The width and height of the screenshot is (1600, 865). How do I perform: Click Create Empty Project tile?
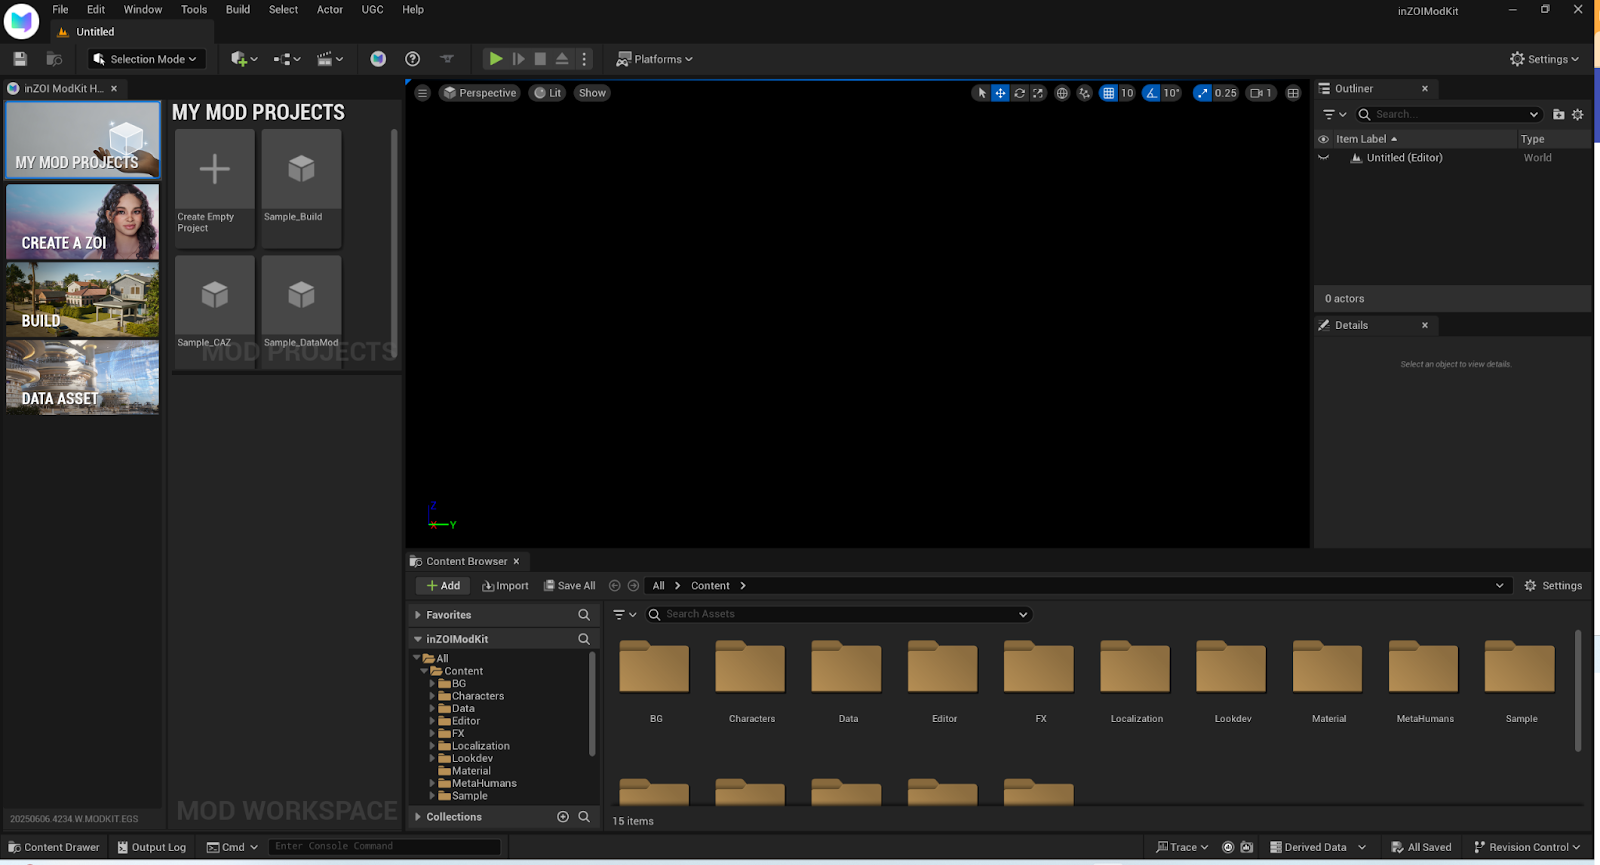pos(215,188)
